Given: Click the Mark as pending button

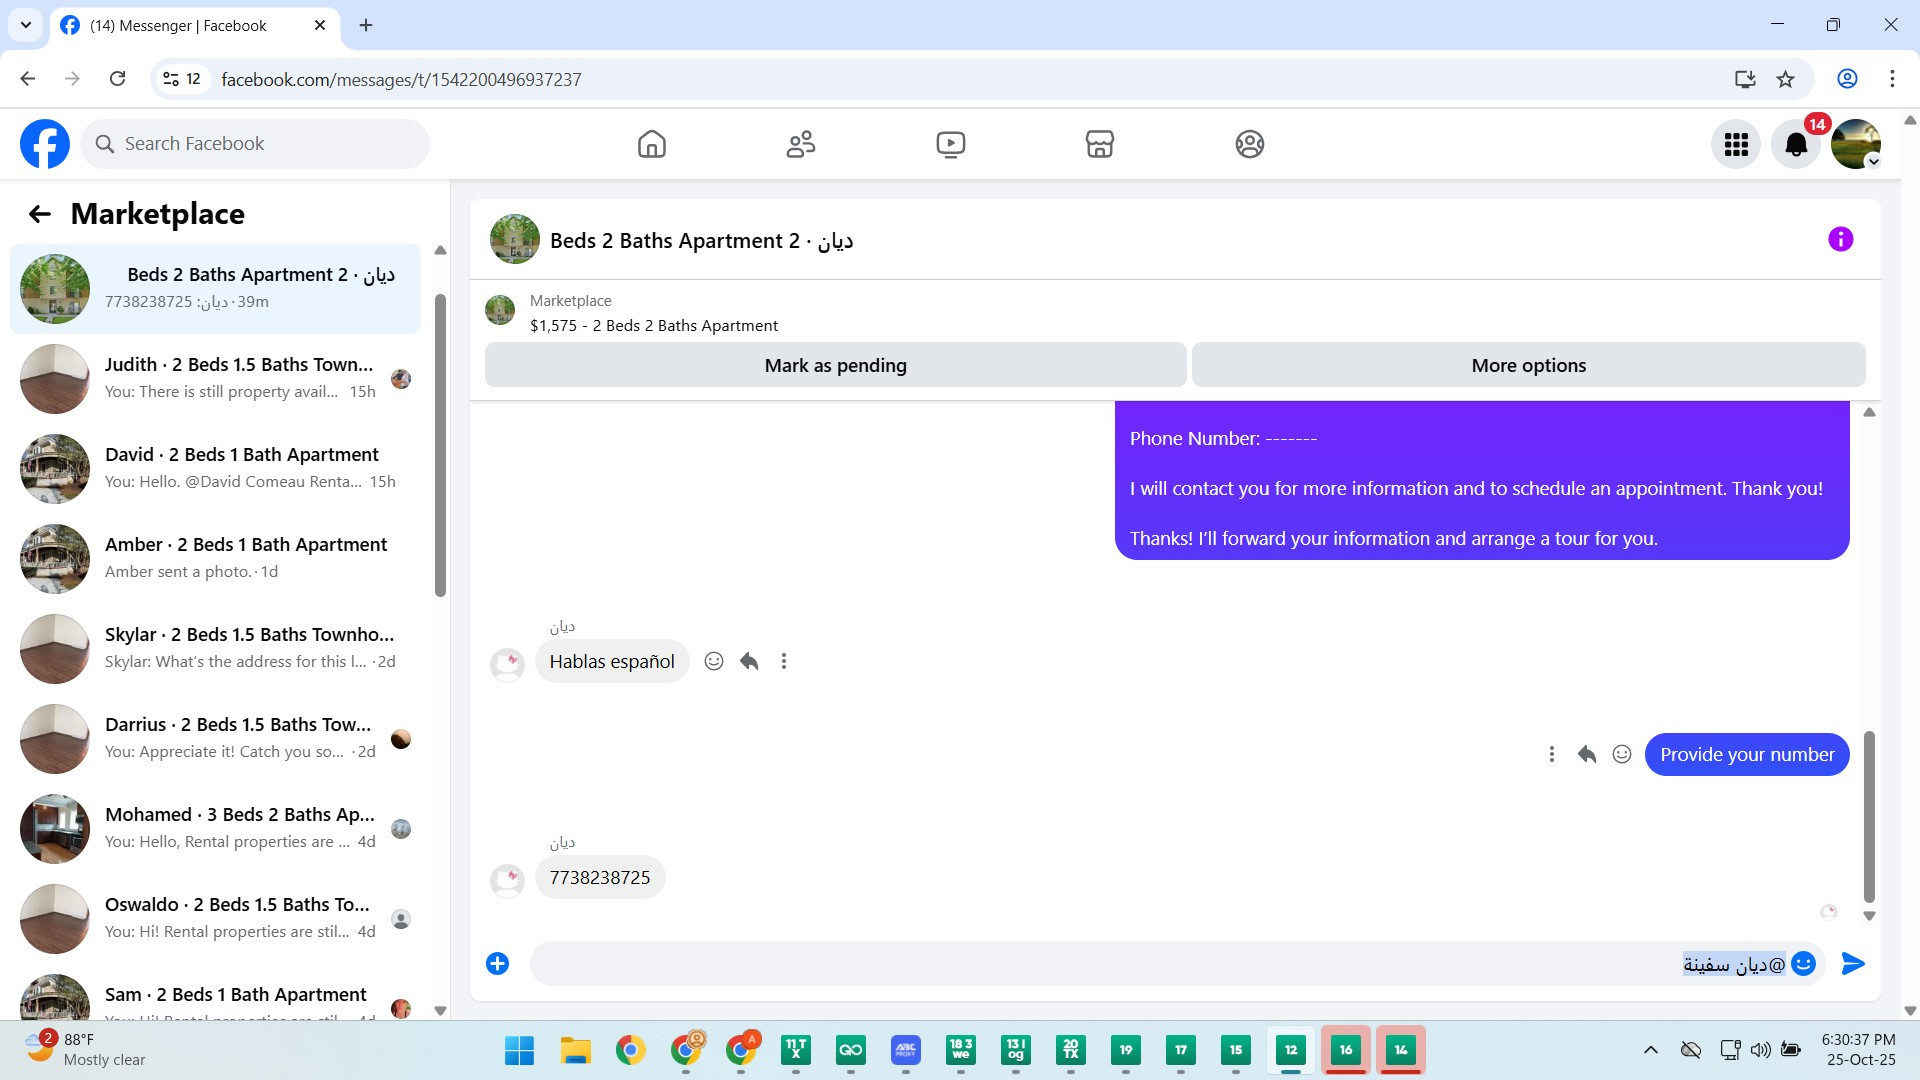Looking at the screenshot, I should (835, 365).
